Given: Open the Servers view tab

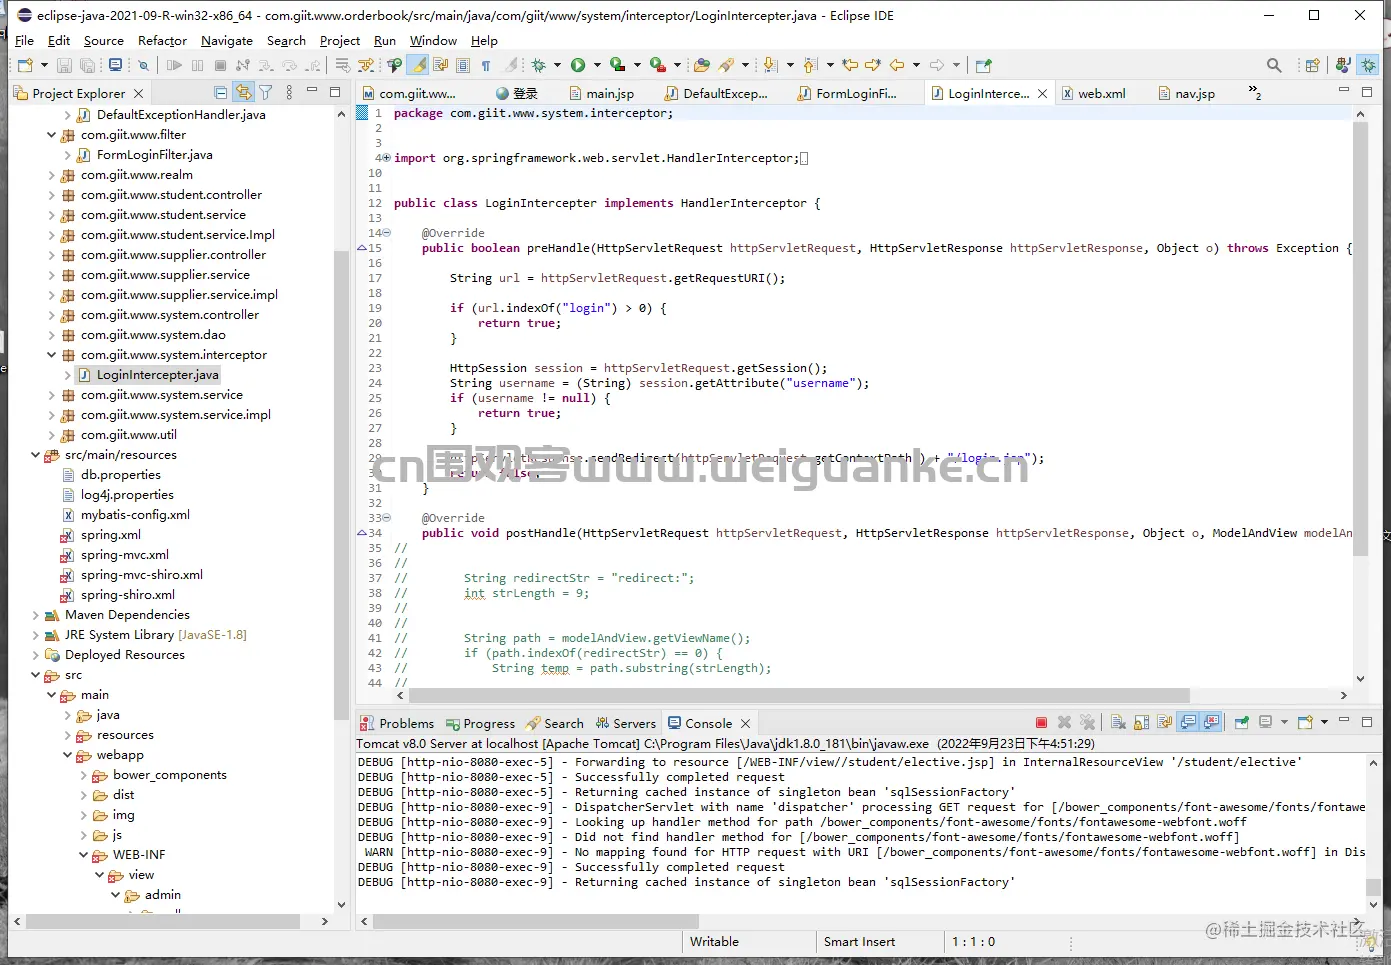Looking at the screenshot, I should pyautogui.click(x=626, y=723).
